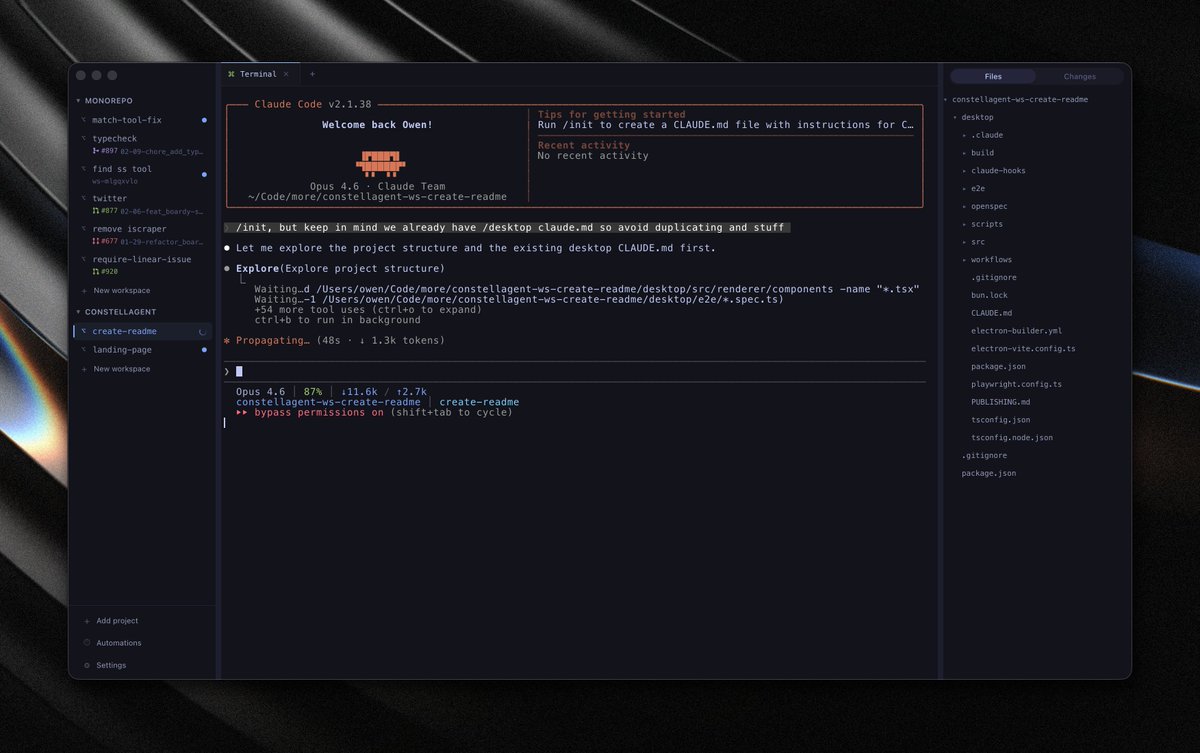Expand the scripts folder
1200x753 pixels.
pyautogui.click(x=965, y=224)
